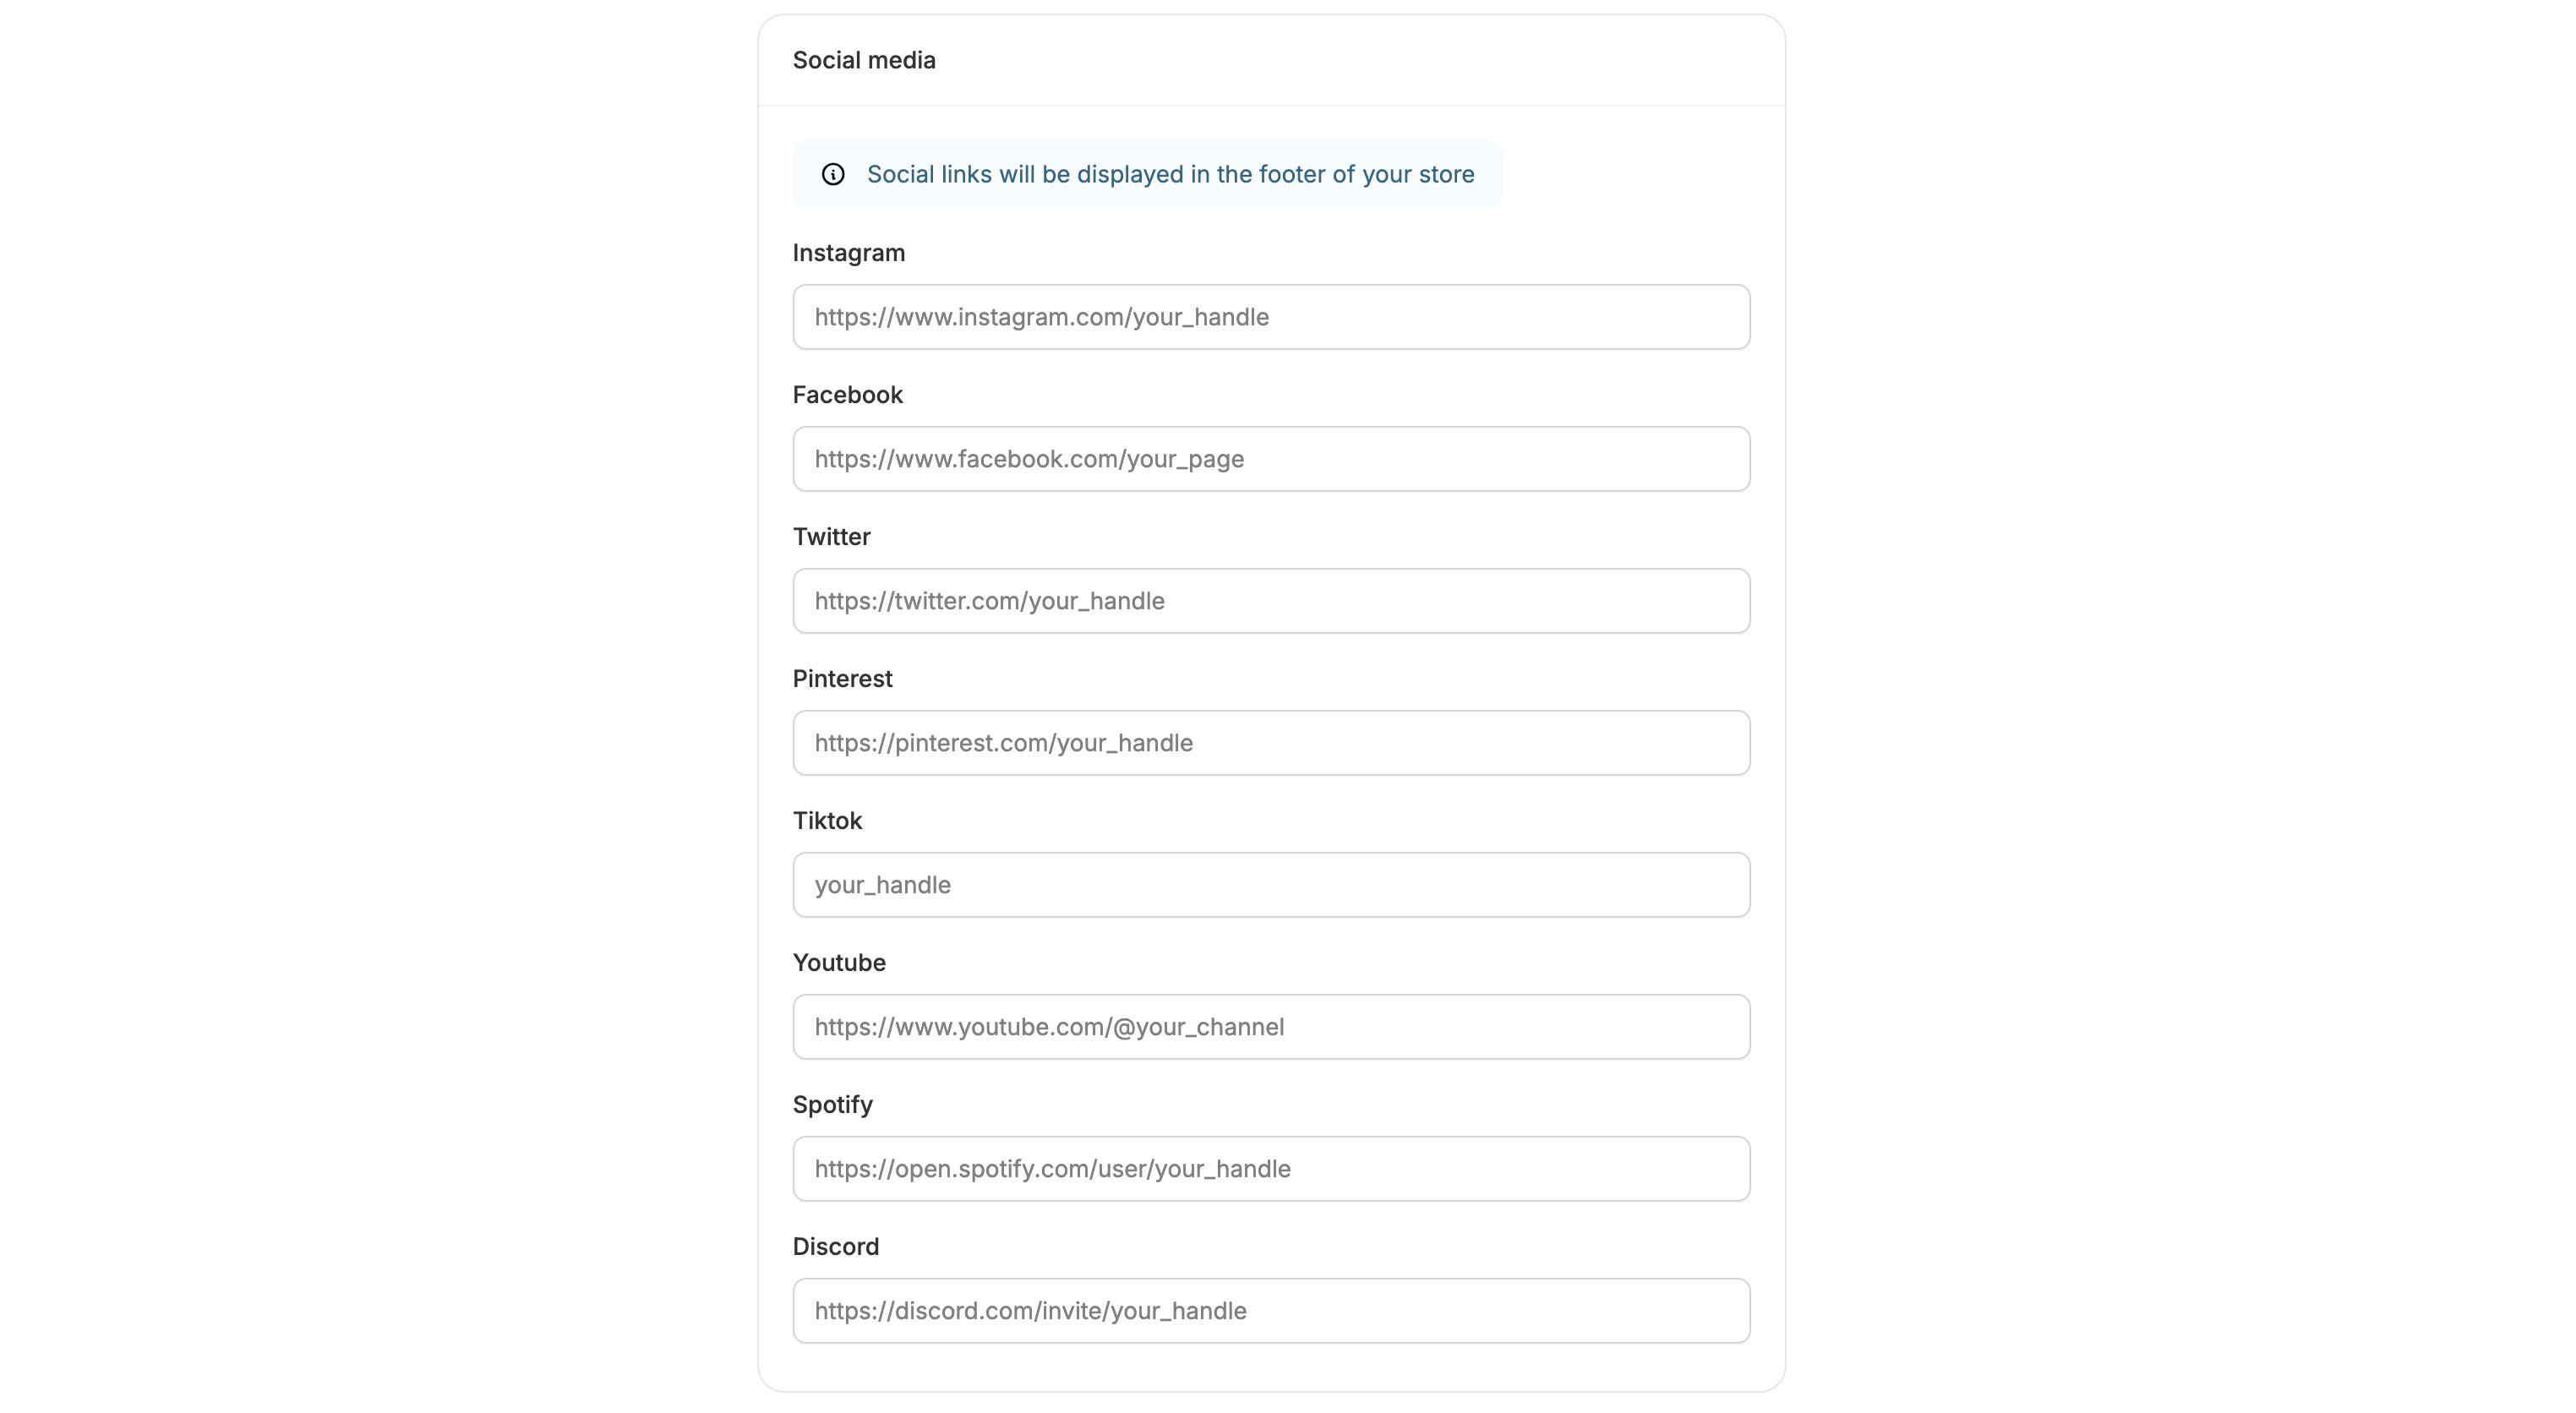2576x1413 pixels.
Task: Click the Instagram label above its field
Action: click(x=848, y=253)
